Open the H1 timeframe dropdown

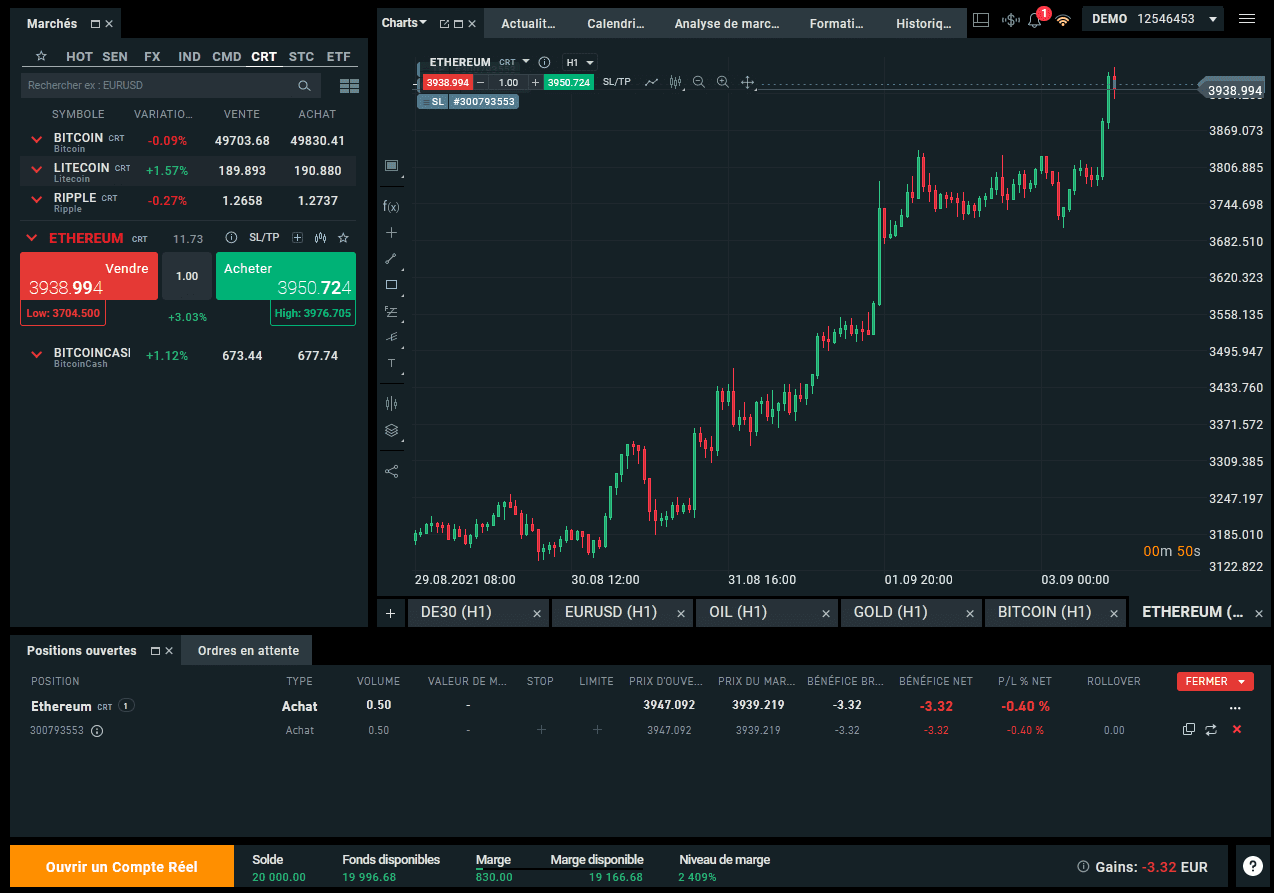coord(579,62)
